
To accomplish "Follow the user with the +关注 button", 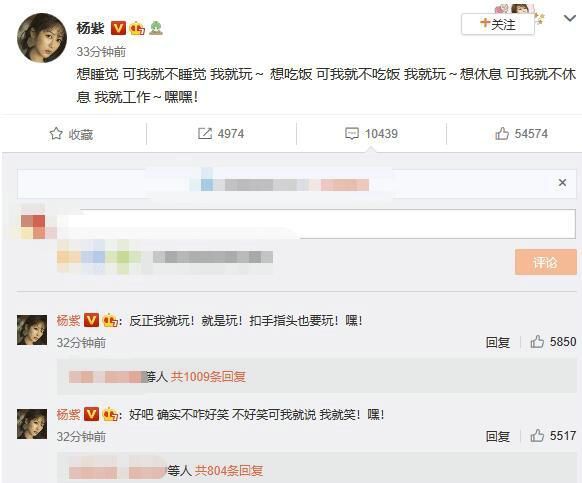I will [x=498, y=25].
